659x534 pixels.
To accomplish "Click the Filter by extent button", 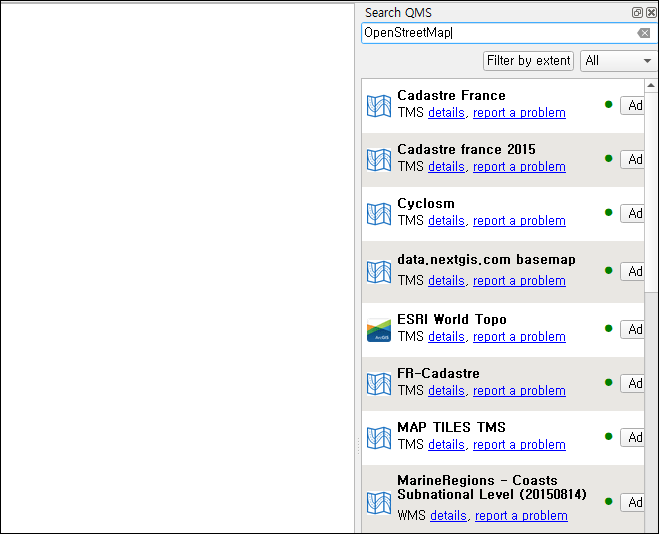I will [528, 61].
